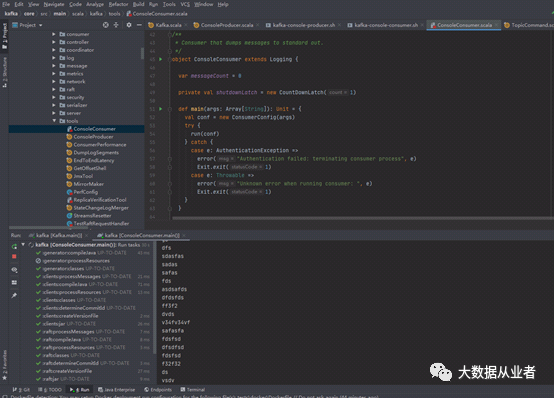This screenshot has width=554, height=398.
Task: Expand the log folder
Action: 54,58
